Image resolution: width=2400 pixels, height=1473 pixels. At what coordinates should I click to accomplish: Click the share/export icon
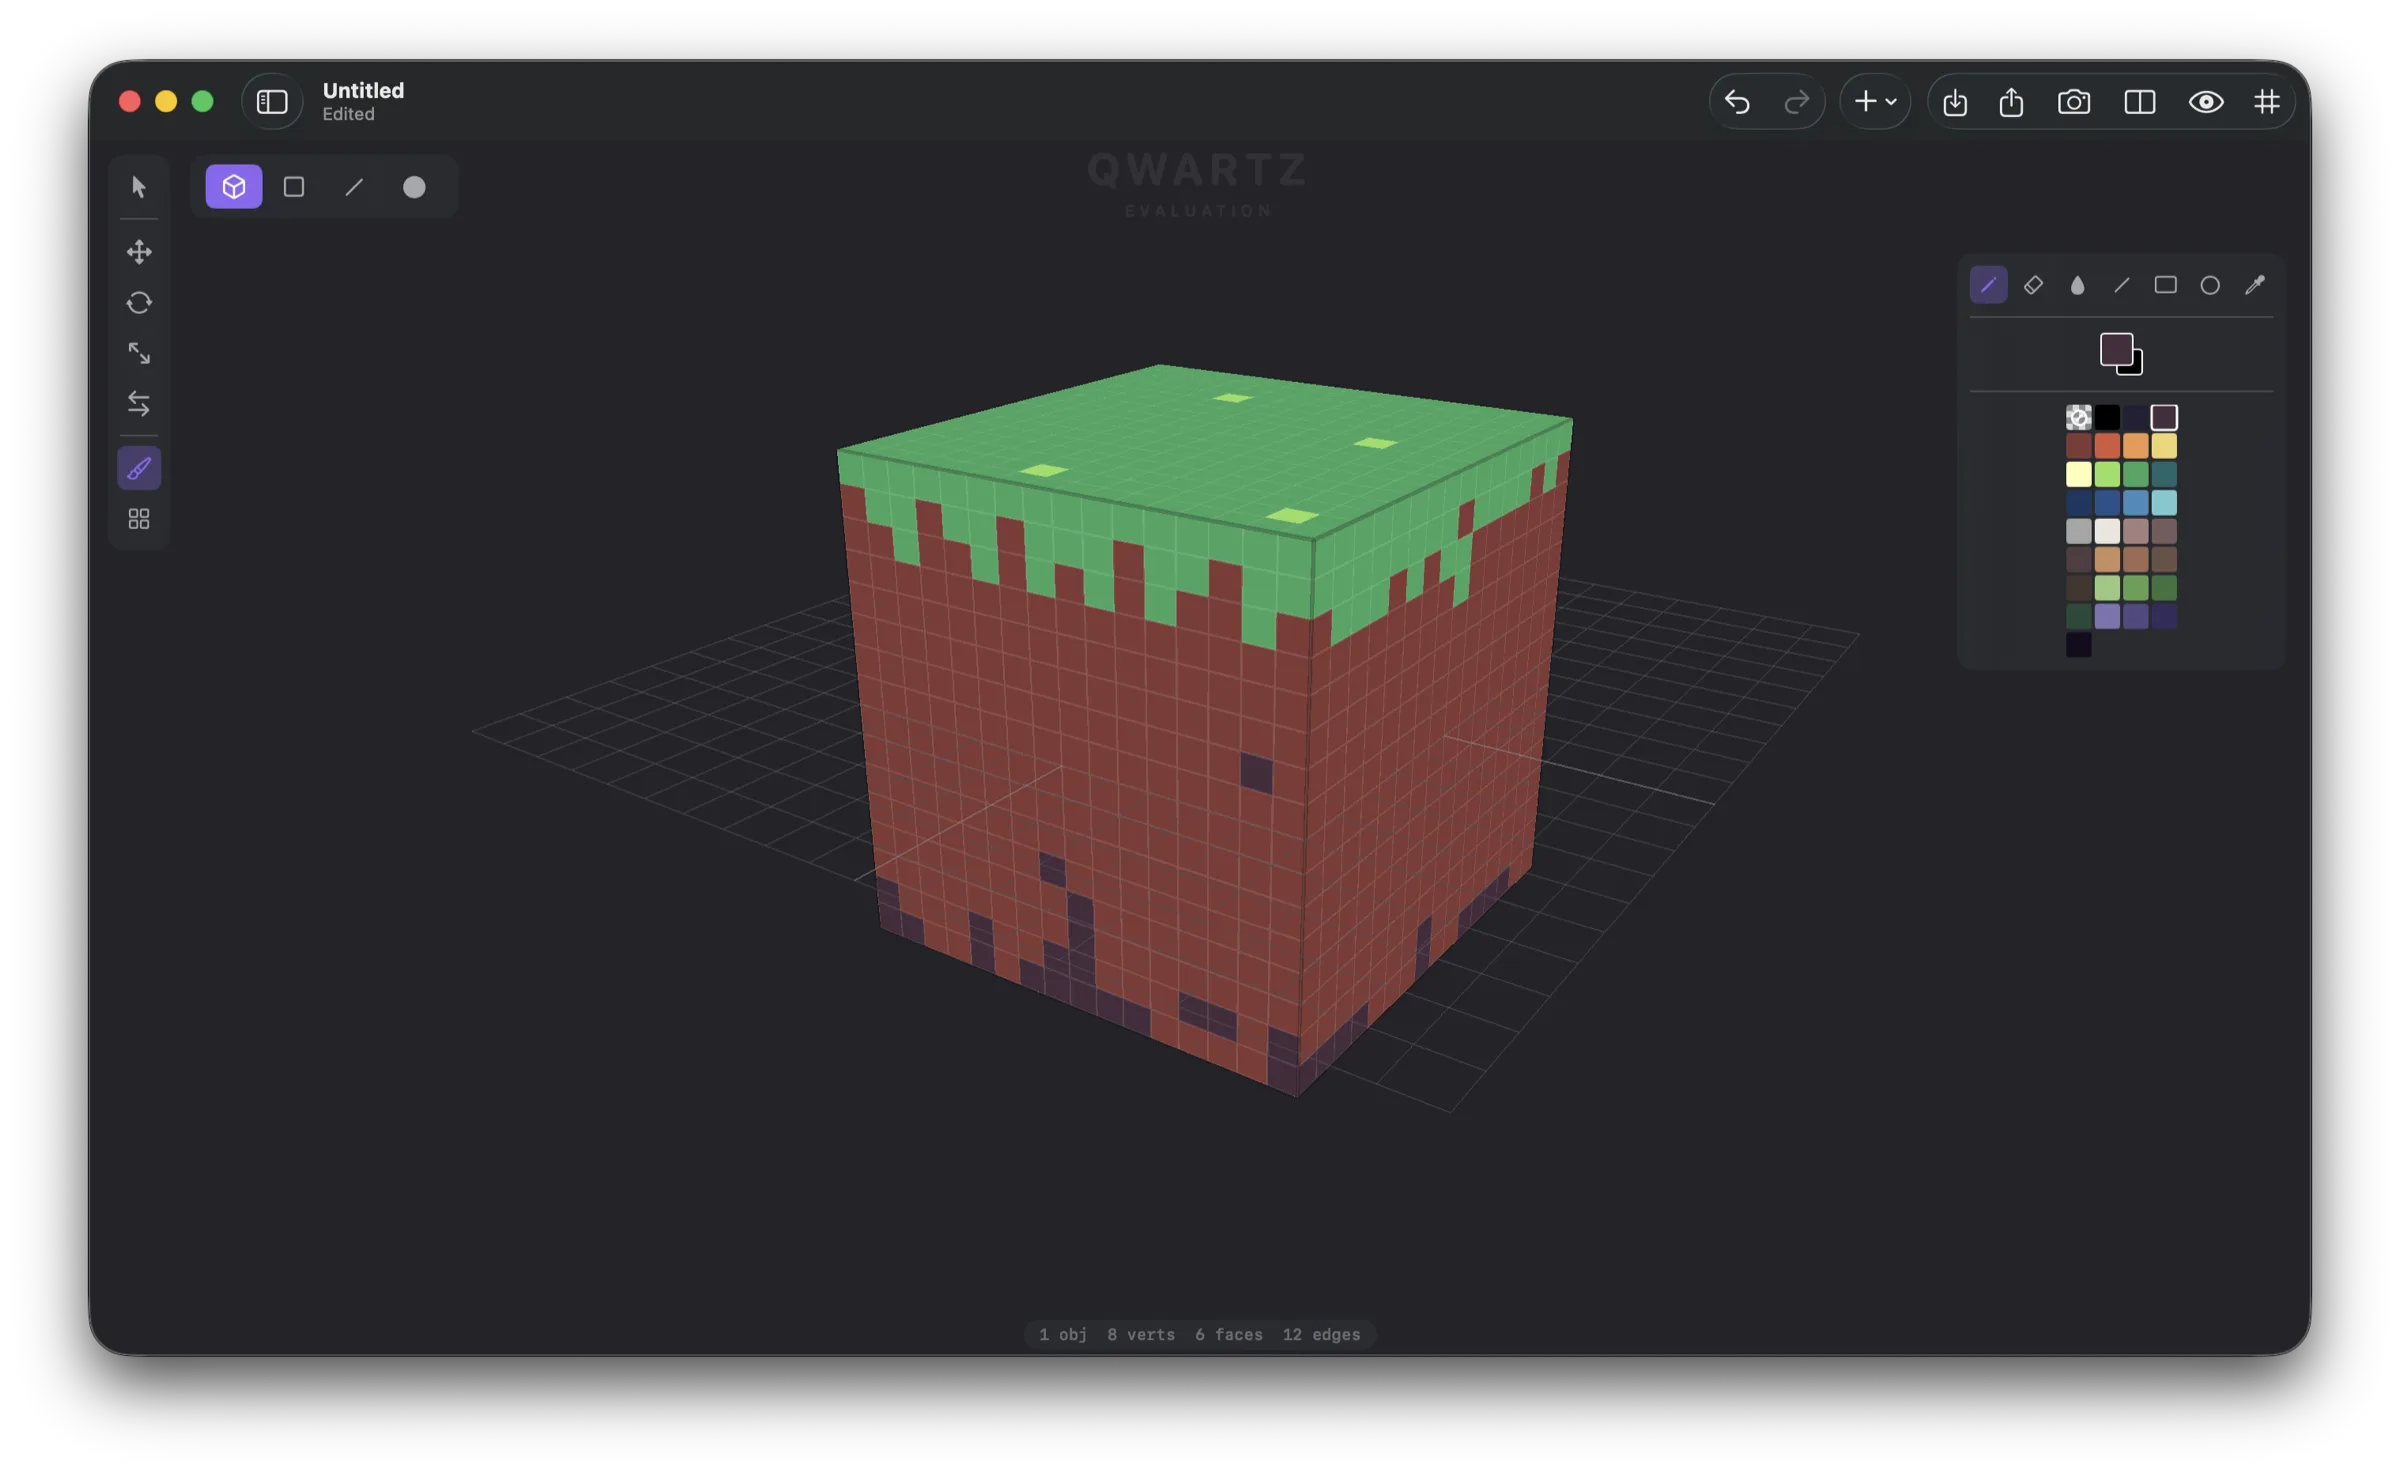2012,102
